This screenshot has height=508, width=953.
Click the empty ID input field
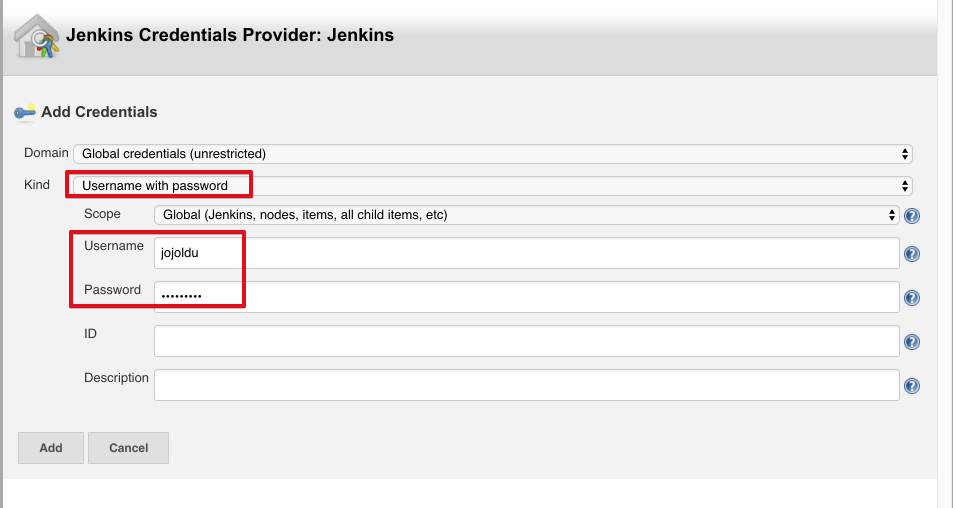click(x=526, y=341)
